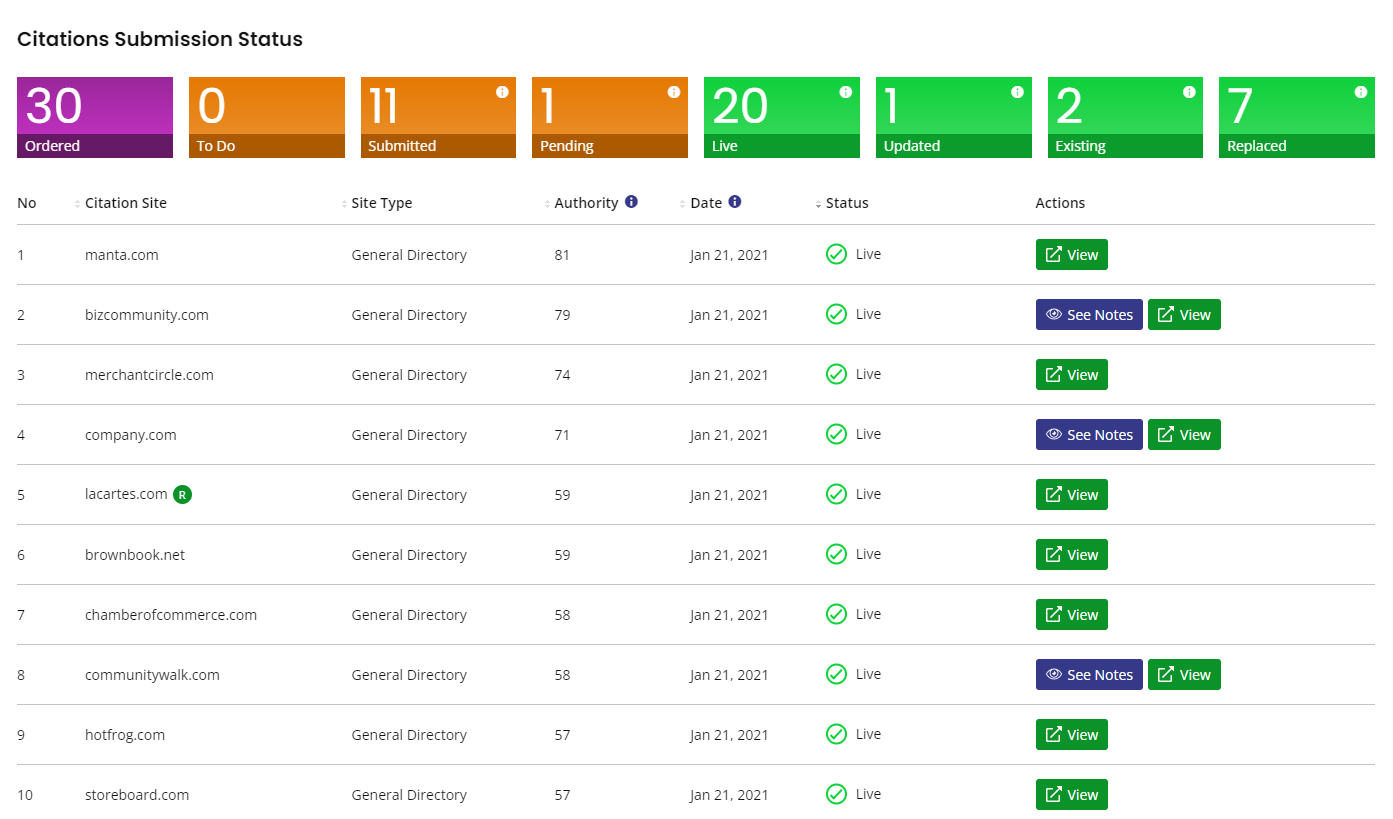Click the Live check icon for brownbook.net

(836, 554)
